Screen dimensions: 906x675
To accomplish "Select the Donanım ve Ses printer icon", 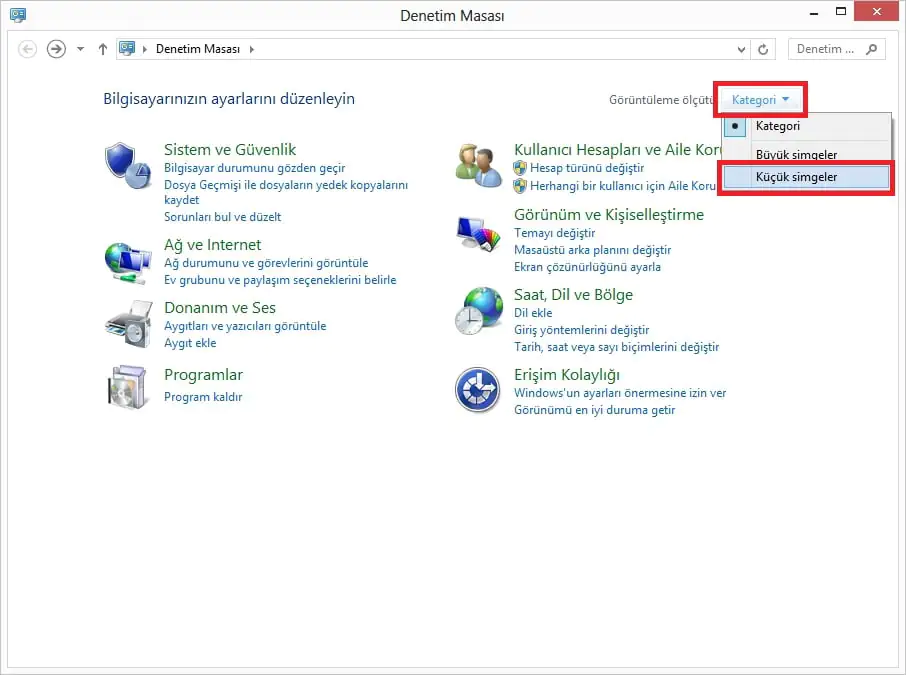I will tap(128, 322).
